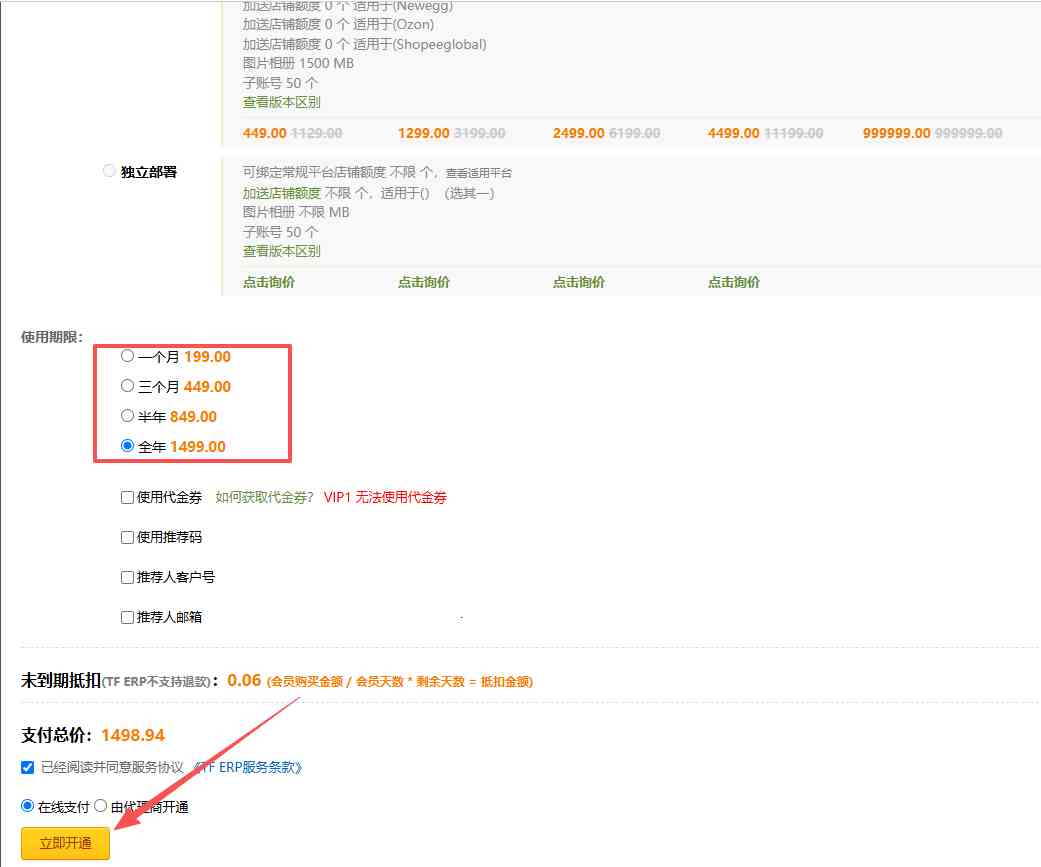Choose the 独立部署 deployment option
The image size is (1041, 867).
pos(110,170)
